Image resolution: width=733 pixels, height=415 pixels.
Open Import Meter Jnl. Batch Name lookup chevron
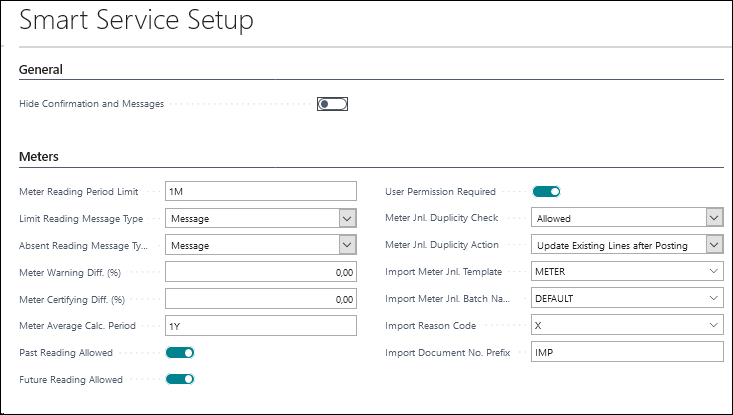click(713, 298)
